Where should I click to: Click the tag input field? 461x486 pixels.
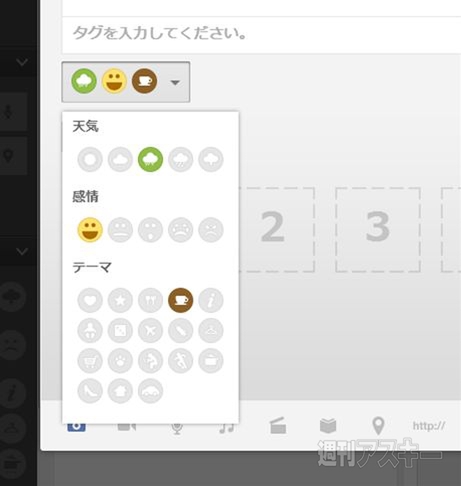click(261, 34)
